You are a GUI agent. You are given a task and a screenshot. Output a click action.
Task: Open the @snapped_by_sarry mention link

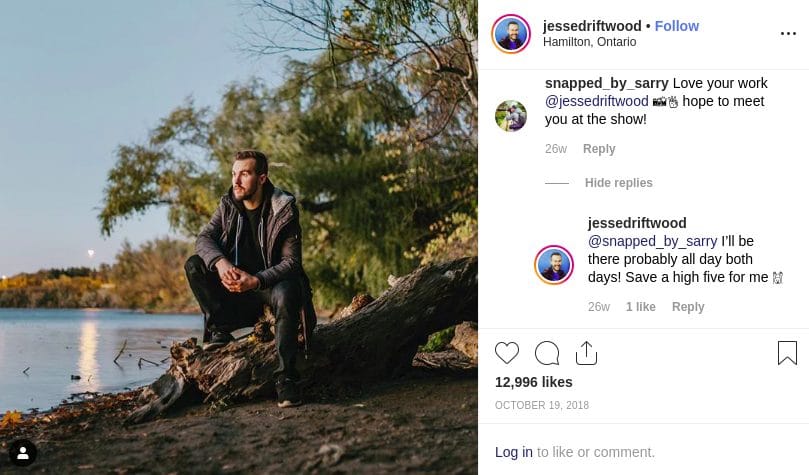point(652,241)
